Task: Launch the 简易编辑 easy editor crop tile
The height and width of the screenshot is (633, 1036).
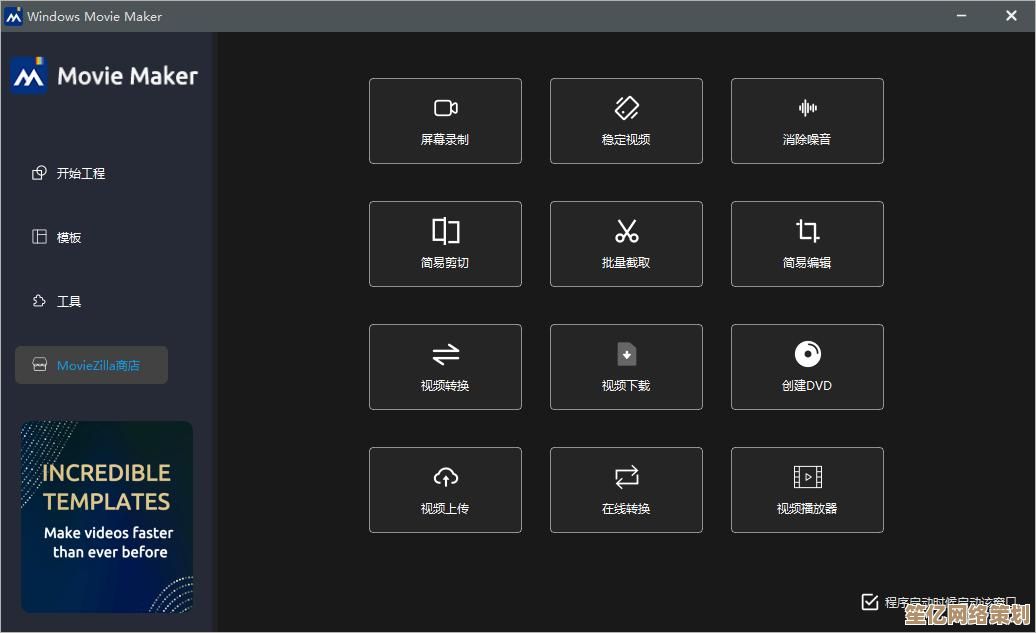Action: tap(807, 244)
